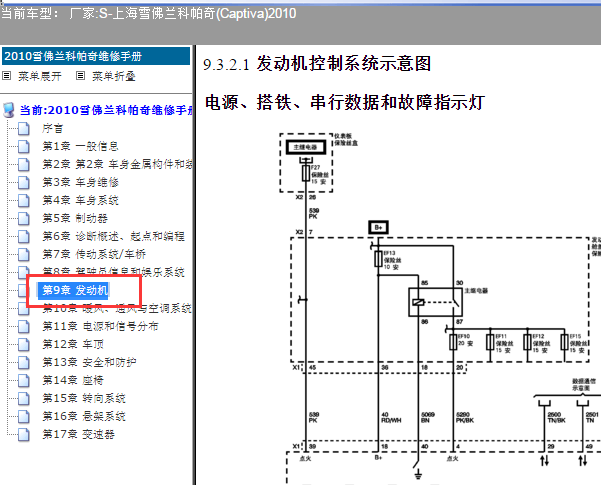Image resolution: width=601 pixels, height=485 pixels.
Task: Click the page icon next to 第11章
Action: point(24,326)
